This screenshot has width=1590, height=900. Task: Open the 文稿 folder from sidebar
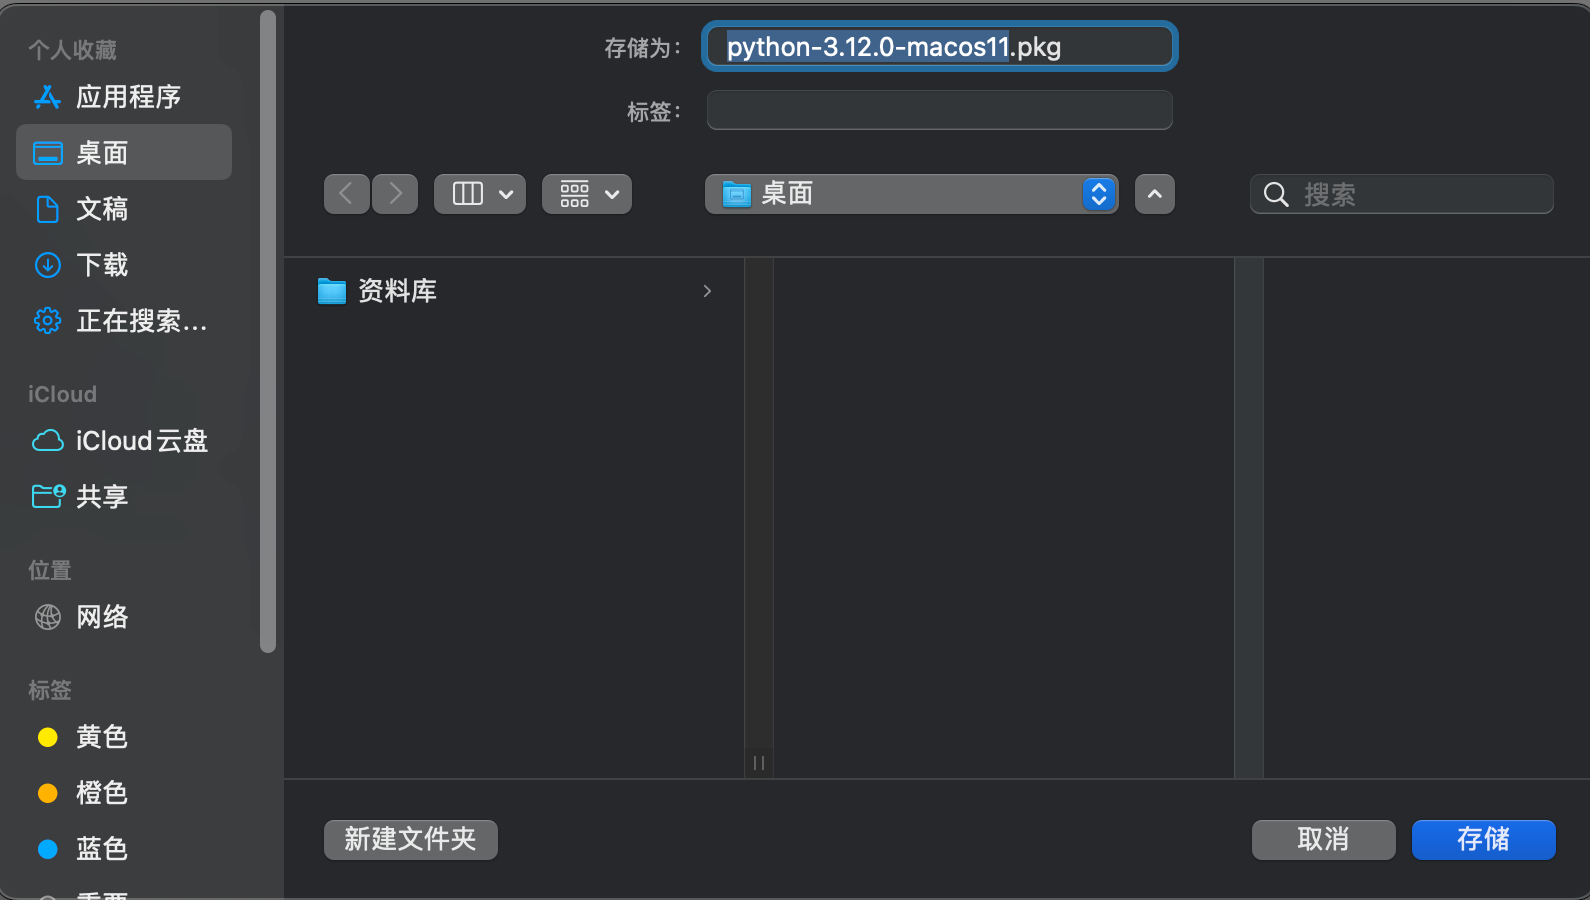(x=103, y=209)
